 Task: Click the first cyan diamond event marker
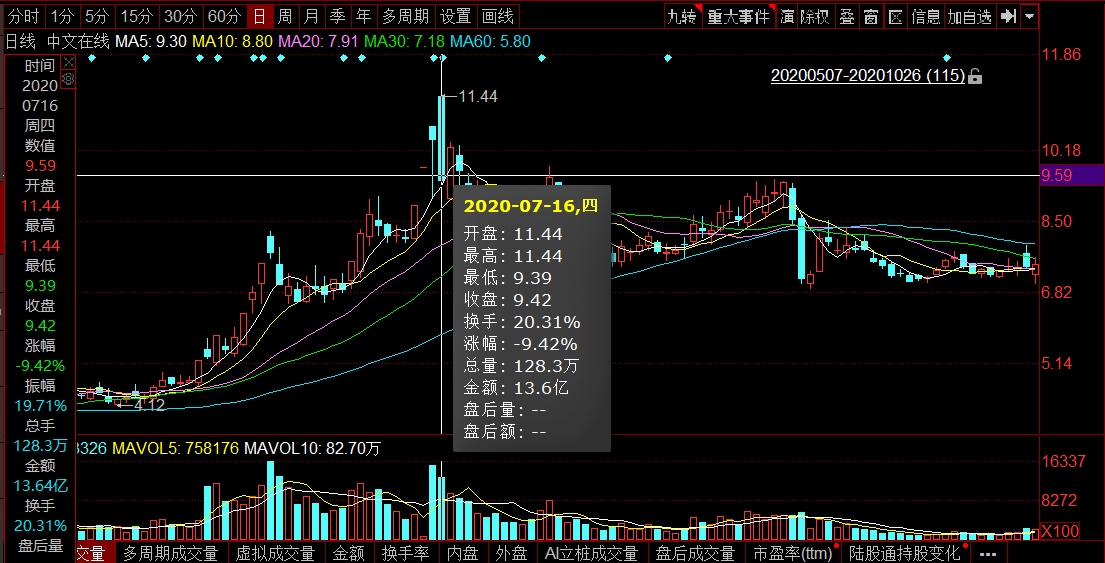92,58
